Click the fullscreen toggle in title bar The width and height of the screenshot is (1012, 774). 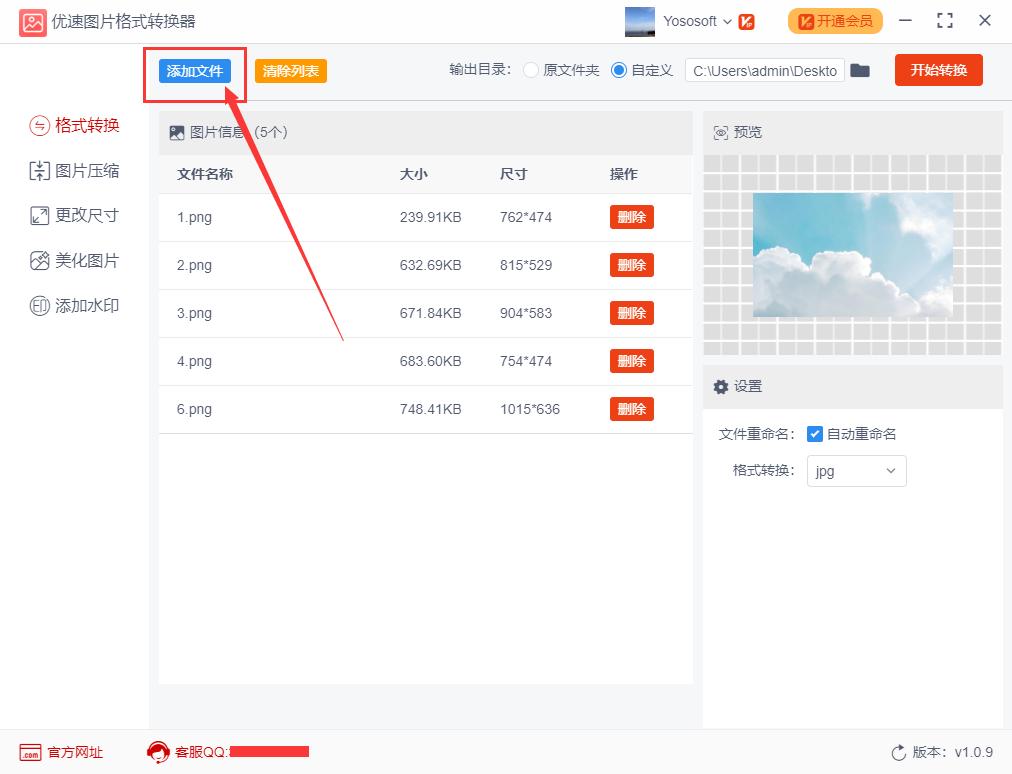click(x=943, y=20)
